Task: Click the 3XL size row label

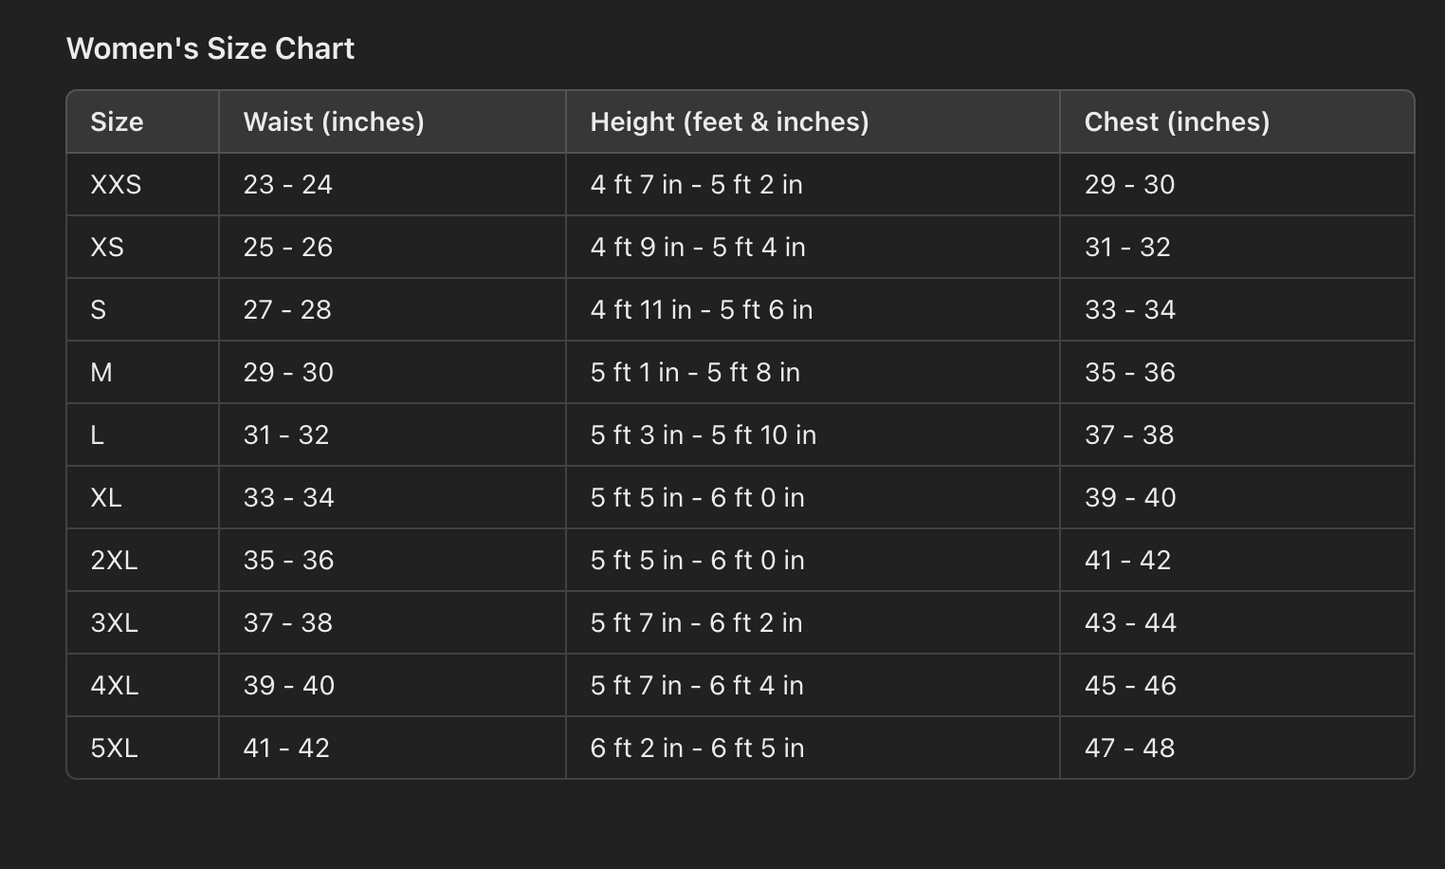Action: 114,623
